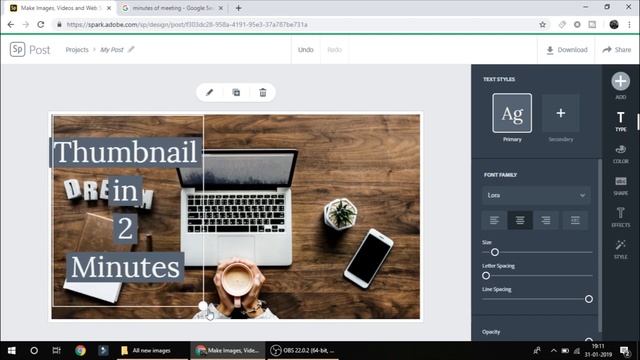The image size is (640, 360).
Task: Adjust the Line Spacing slider handle
Action: pos(589,299)
